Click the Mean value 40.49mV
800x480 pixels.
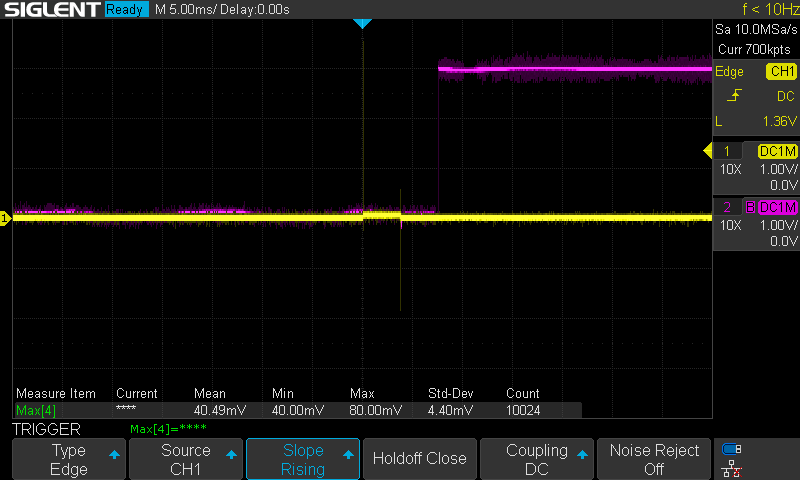click(220, 410)
